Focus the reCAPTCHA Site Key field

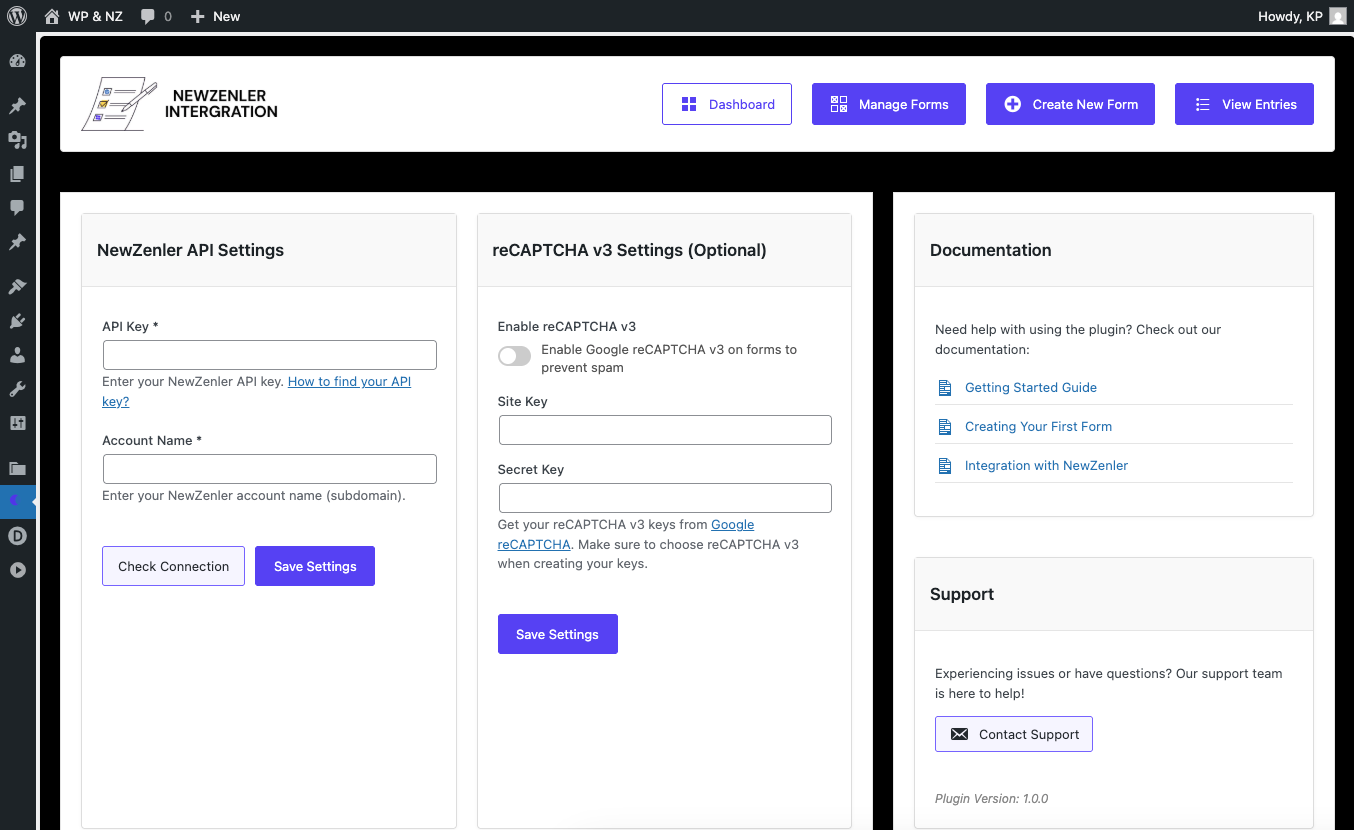pos(665,430)
